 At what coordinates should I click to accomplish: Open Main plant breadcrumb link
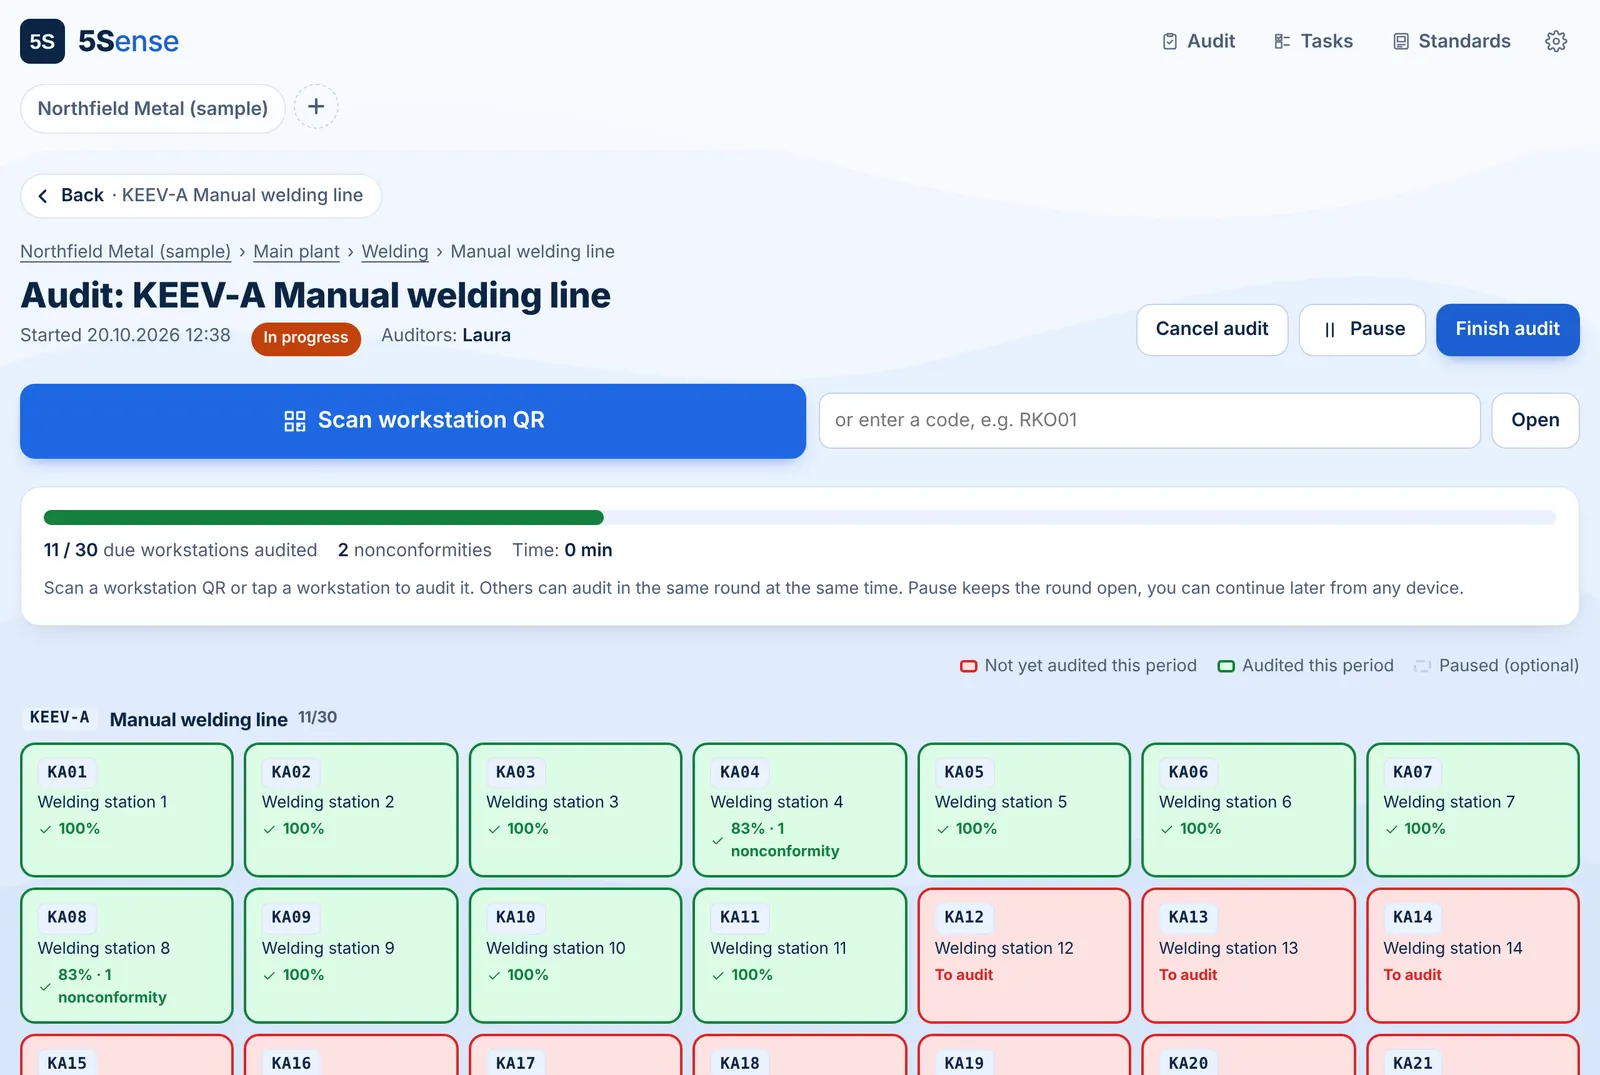click(x=296, y=252)
